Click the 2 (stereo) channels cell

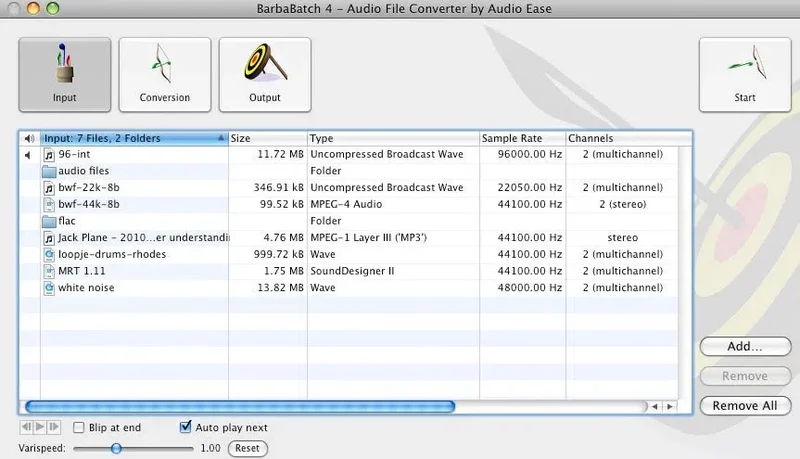click(x=622, y=204)
